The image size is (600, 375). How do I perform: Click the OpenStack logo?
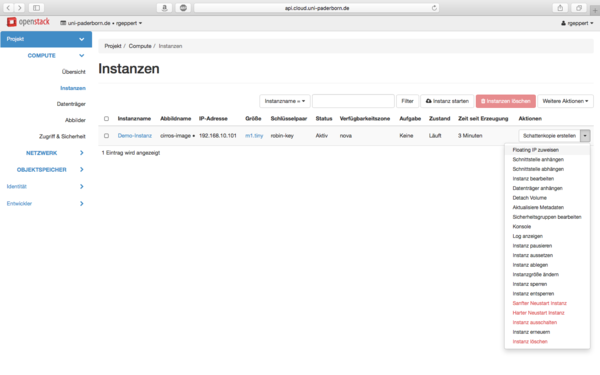click(28, 22)
